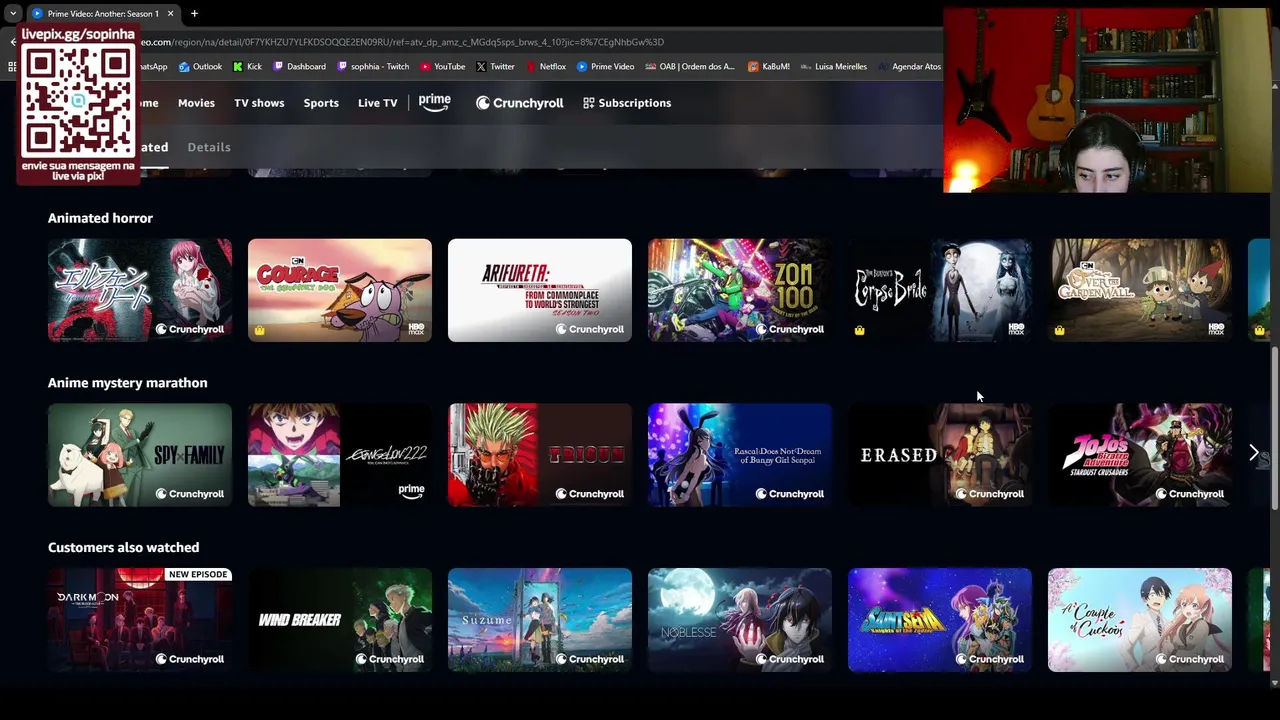Open the Suzume thumbnail
This screenshot has height=720, width=1280.
click(540, 620)
